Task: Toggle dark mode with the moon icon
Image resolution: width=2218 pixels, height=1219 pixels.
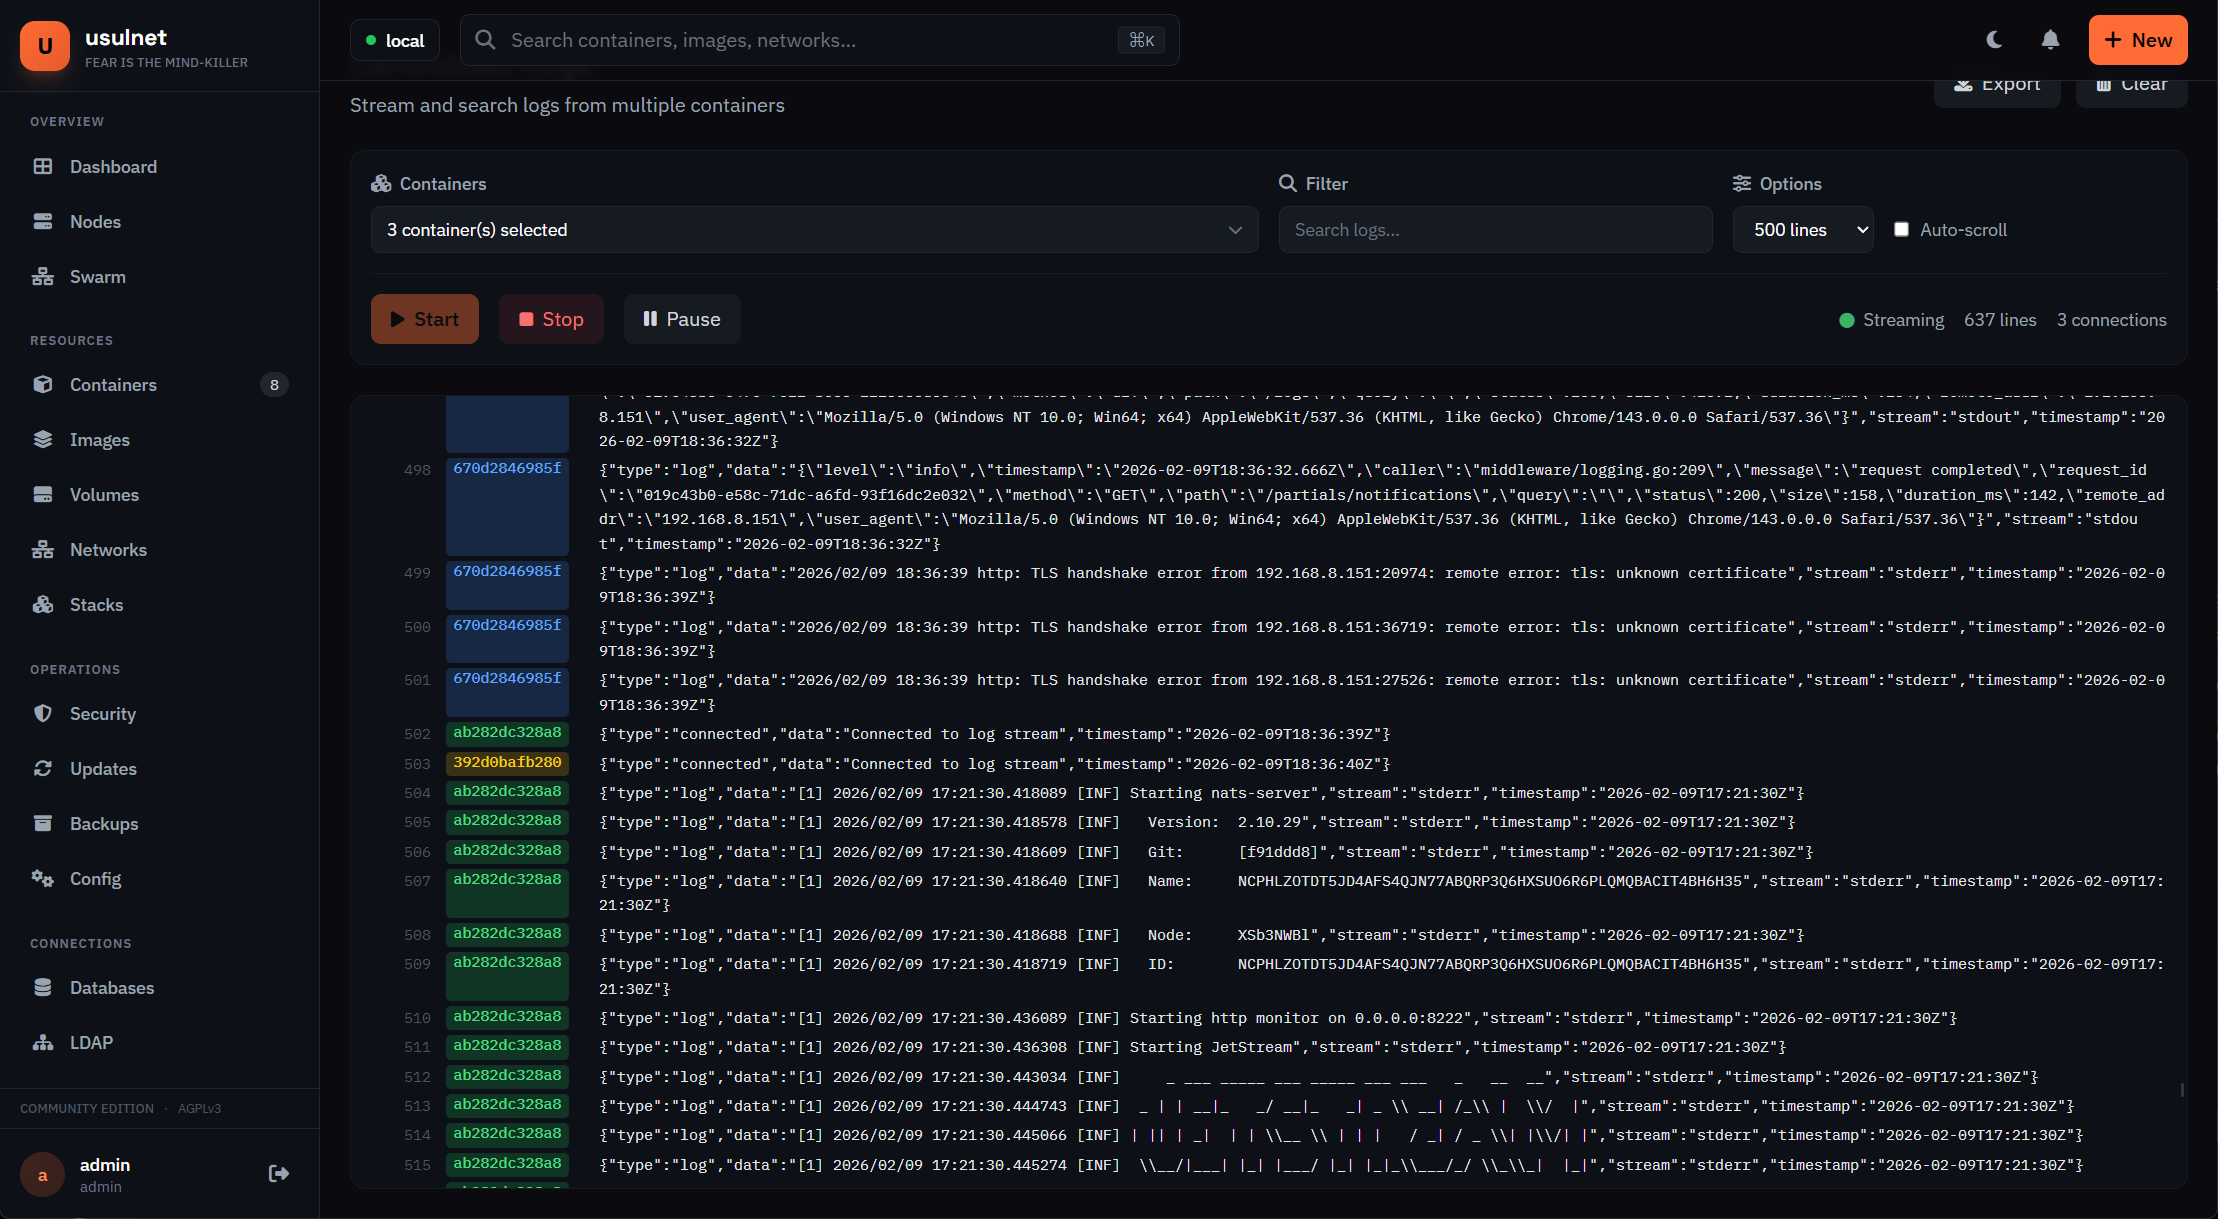Action: 1994,39
